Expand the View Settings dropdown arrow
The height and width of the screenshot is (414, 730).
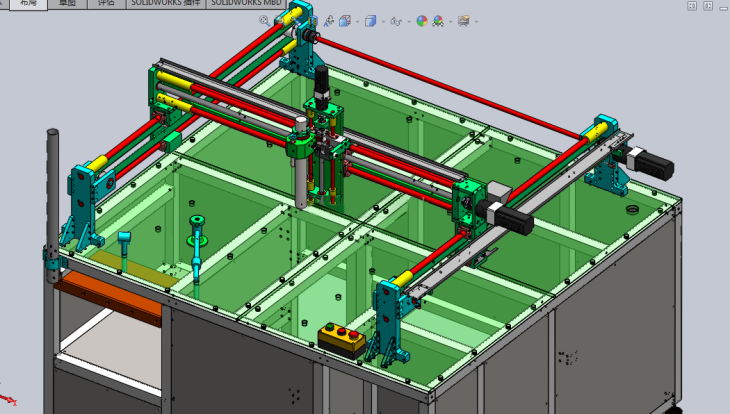click(x=474, y=21)
